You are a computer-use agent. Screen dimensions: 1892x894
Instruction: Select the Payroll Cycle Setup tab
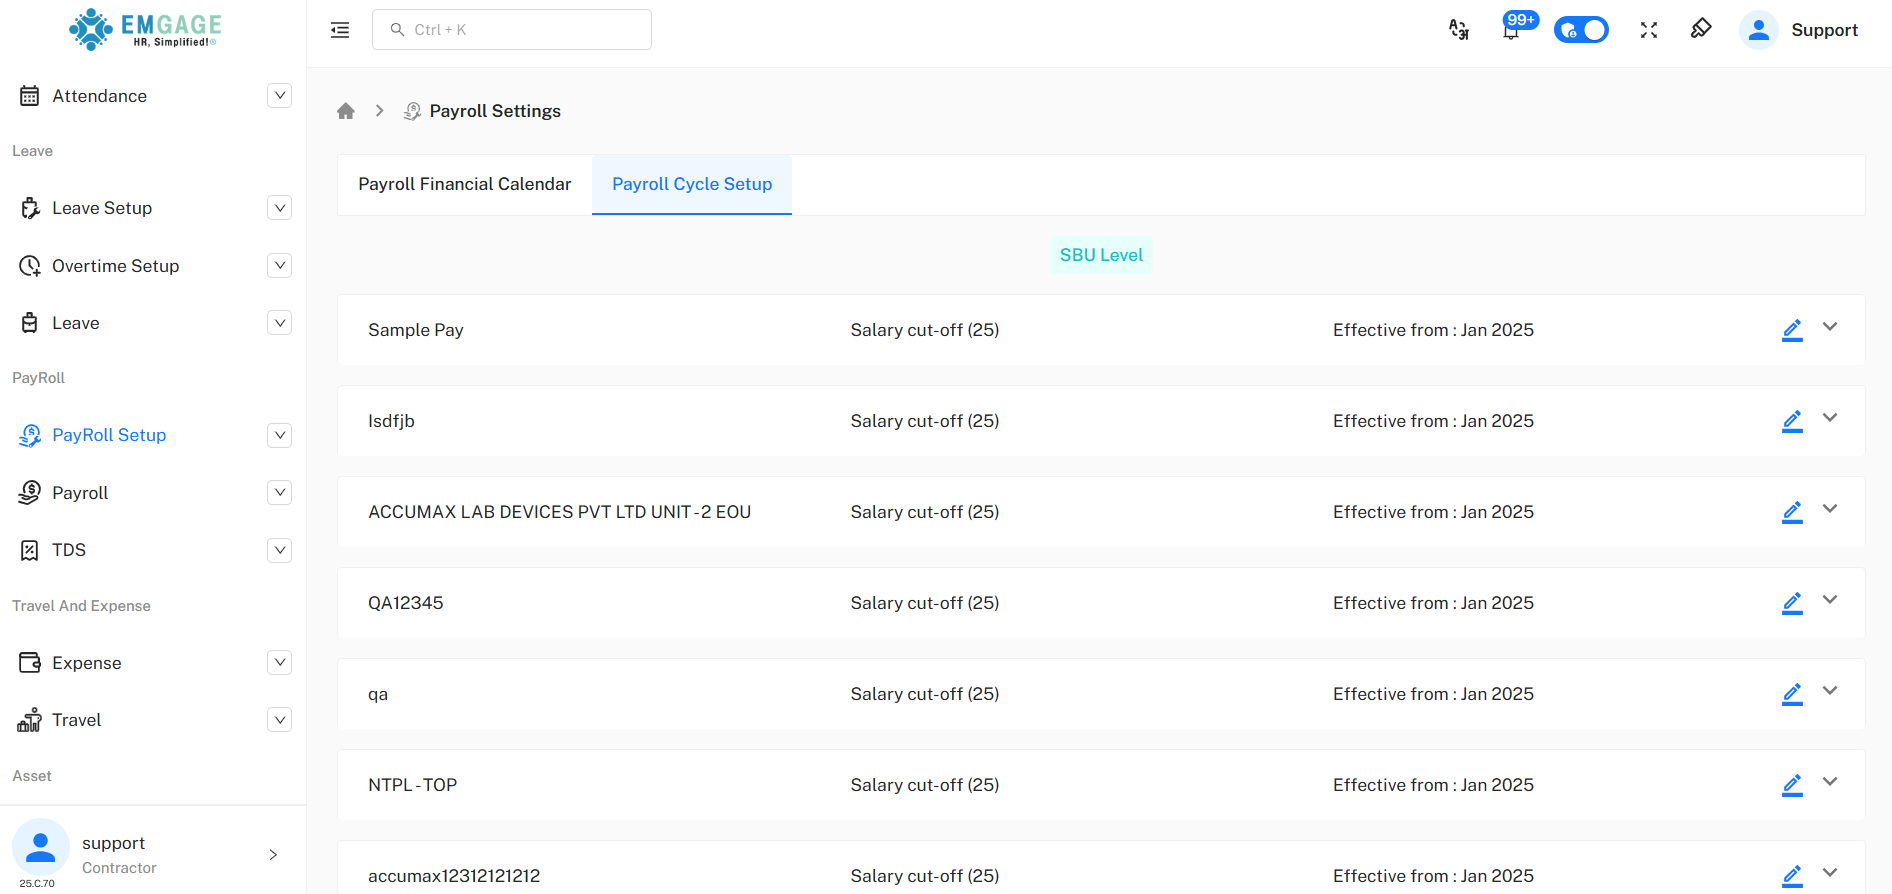692,184
